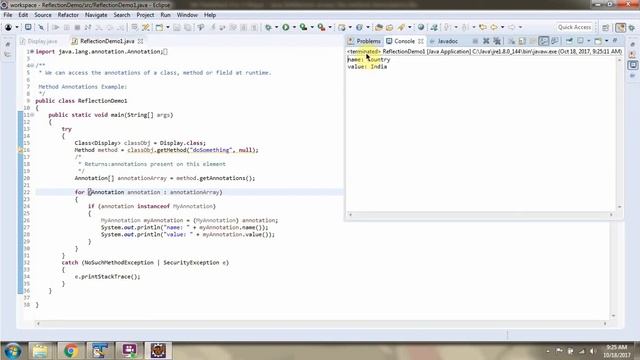Click Display Selected Console icon
This screenshot has width=640, height=360.
click(580, 41)
